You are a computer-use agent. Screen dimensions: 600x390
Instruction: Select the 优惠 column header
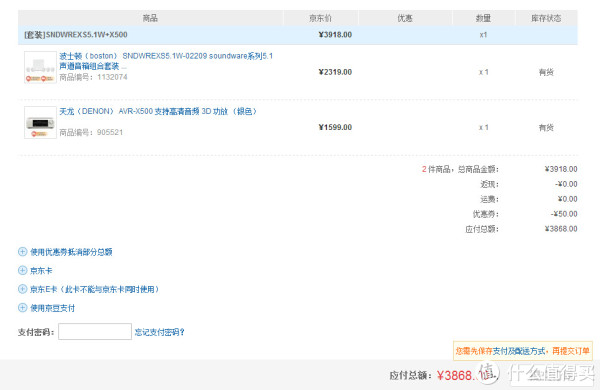click(x=405, y=18)
